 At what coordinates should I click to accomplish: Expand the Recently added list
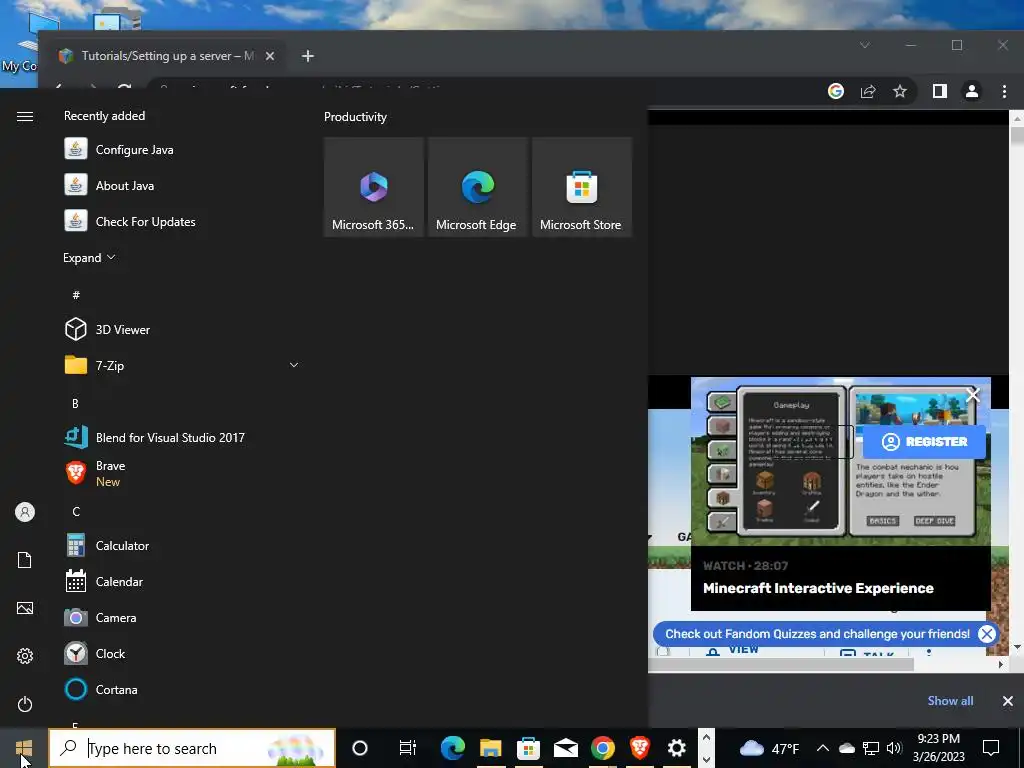pos(89,257)
